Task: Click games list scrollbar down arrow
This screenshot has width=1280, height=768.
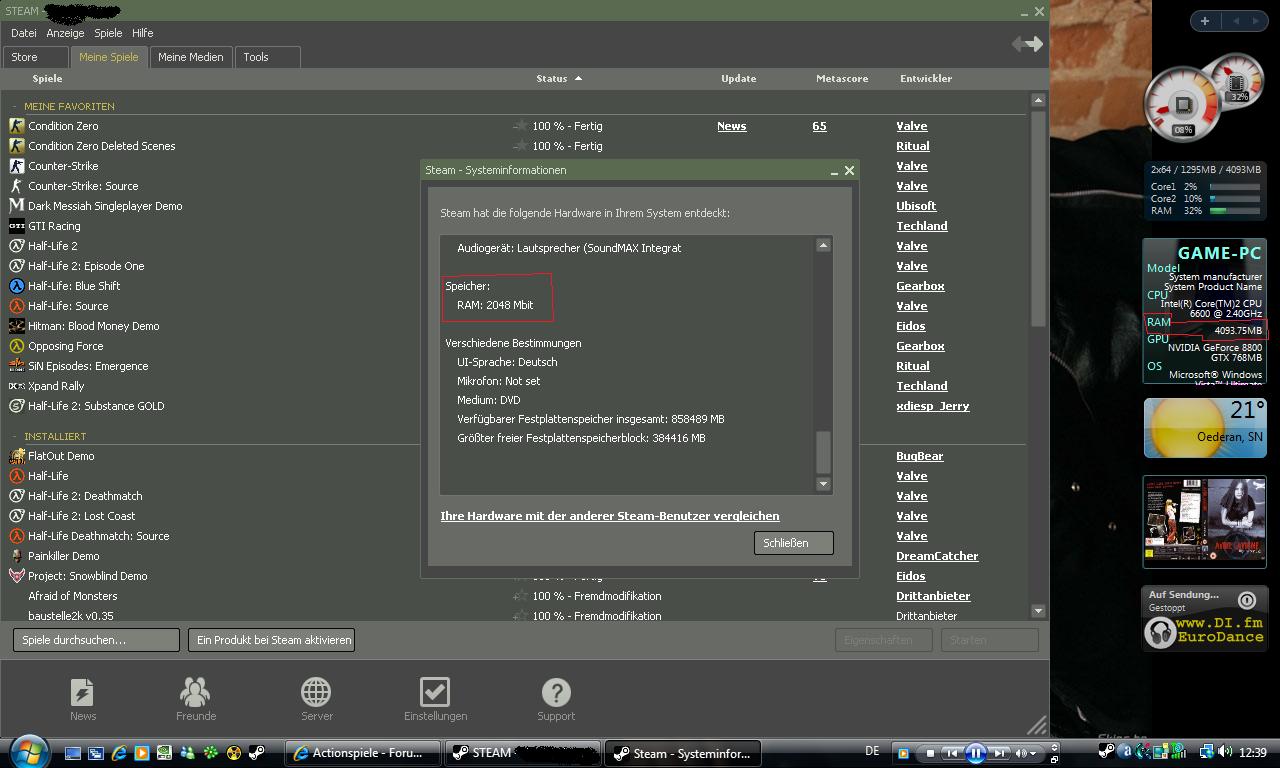Action: point(1038,610)
